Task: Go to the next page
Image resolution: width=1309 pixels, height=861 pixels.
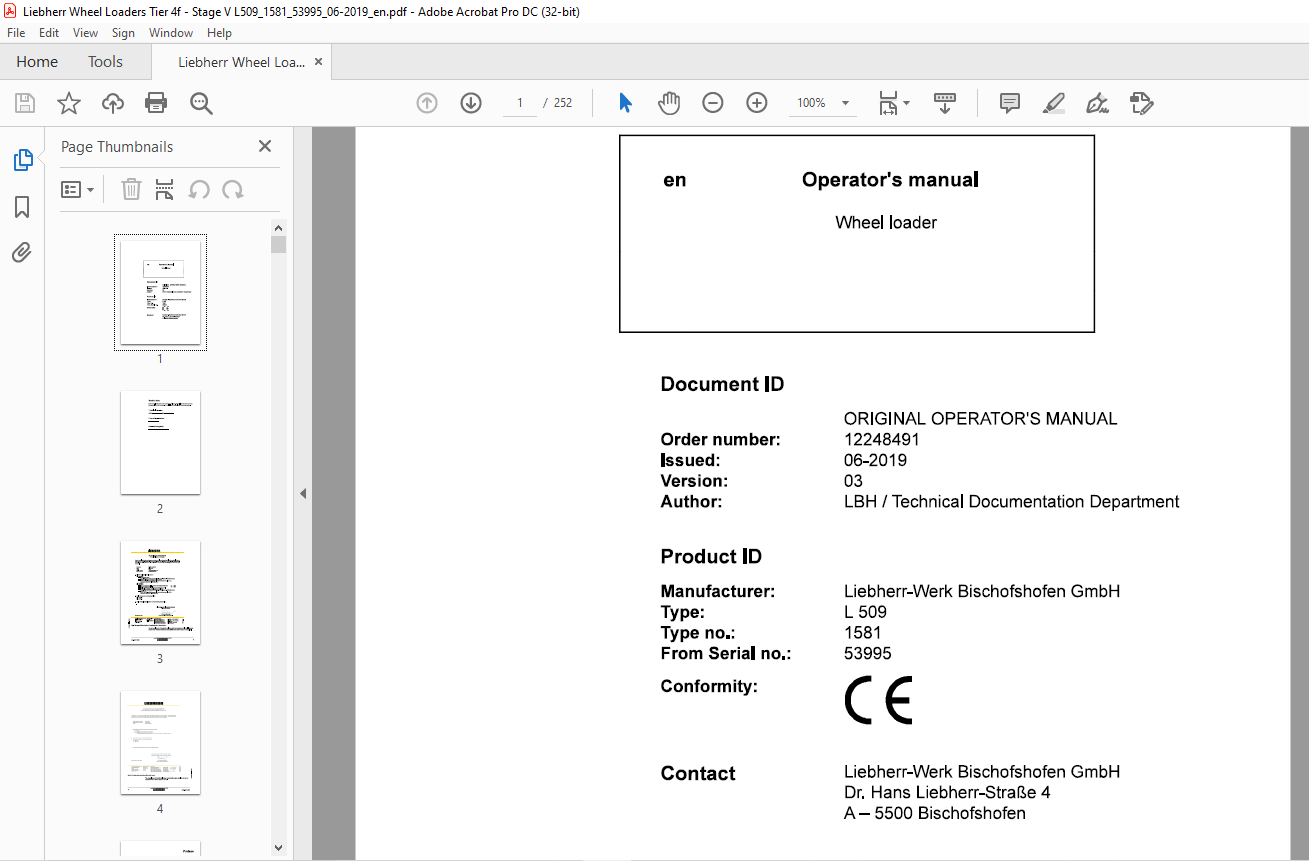Action: click(x=471, y=103)
